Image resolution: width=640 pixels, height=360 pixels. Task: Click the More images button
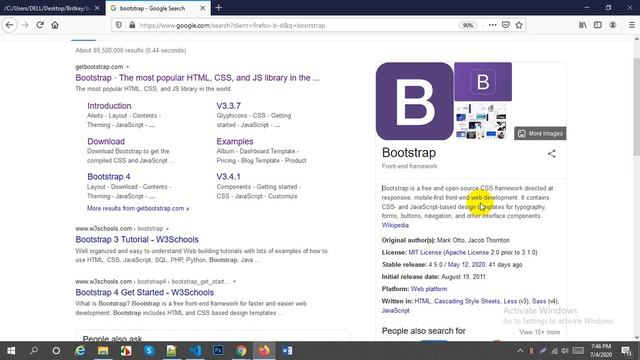[540, 133]
